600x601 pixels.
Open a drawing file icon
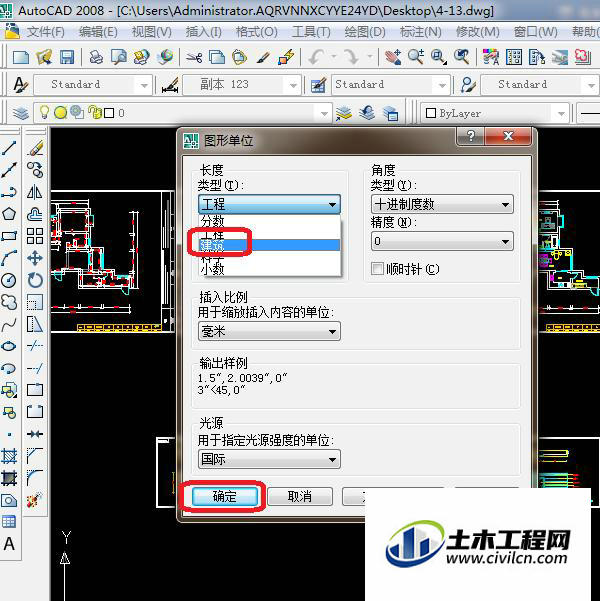click(44, 57)
